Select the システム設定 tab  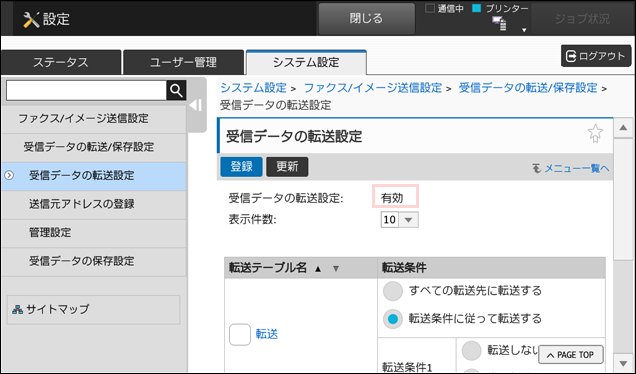306,62
